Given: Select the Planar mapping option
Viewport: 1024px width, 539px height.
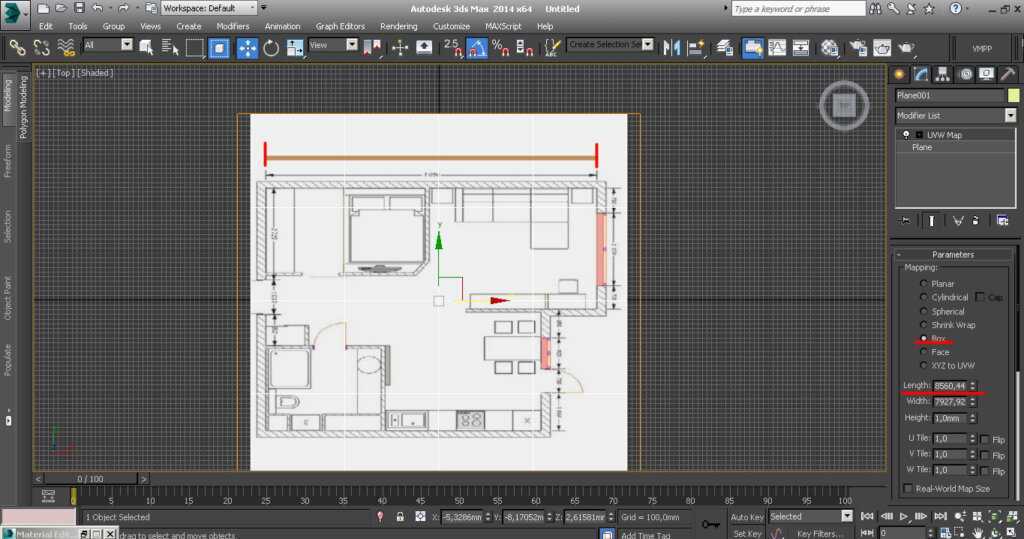Looking at the screenshot, I should click(x=922, y=284).
